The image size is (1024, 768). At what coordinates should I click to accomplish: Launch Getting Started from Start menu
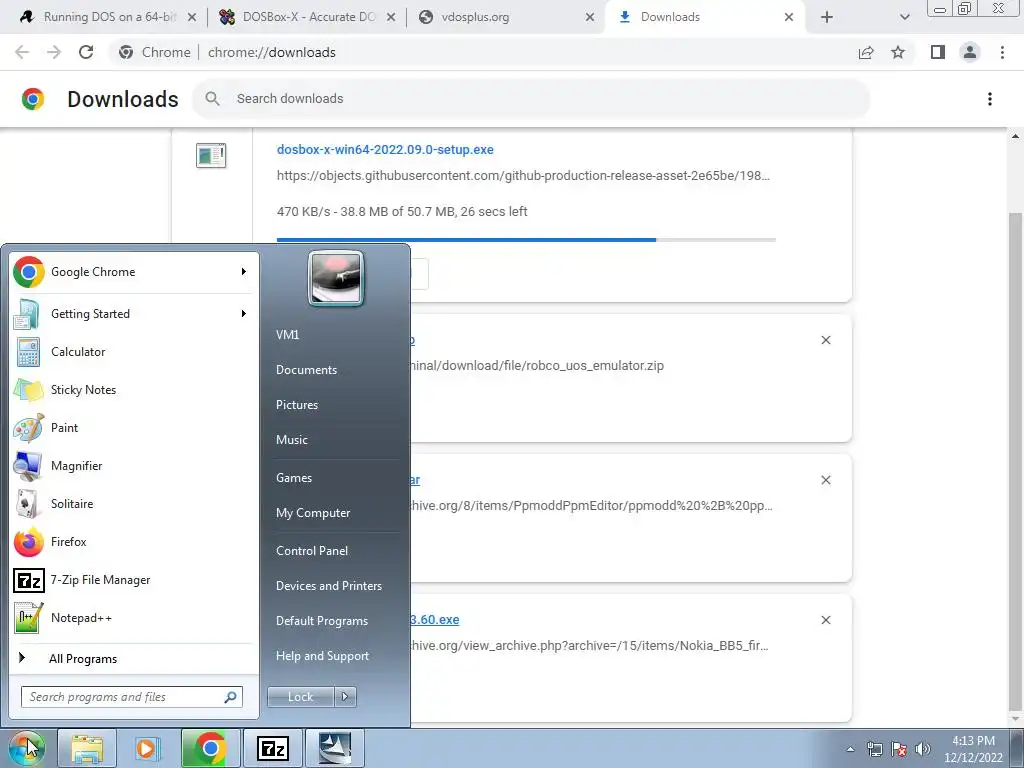[134, 314]
